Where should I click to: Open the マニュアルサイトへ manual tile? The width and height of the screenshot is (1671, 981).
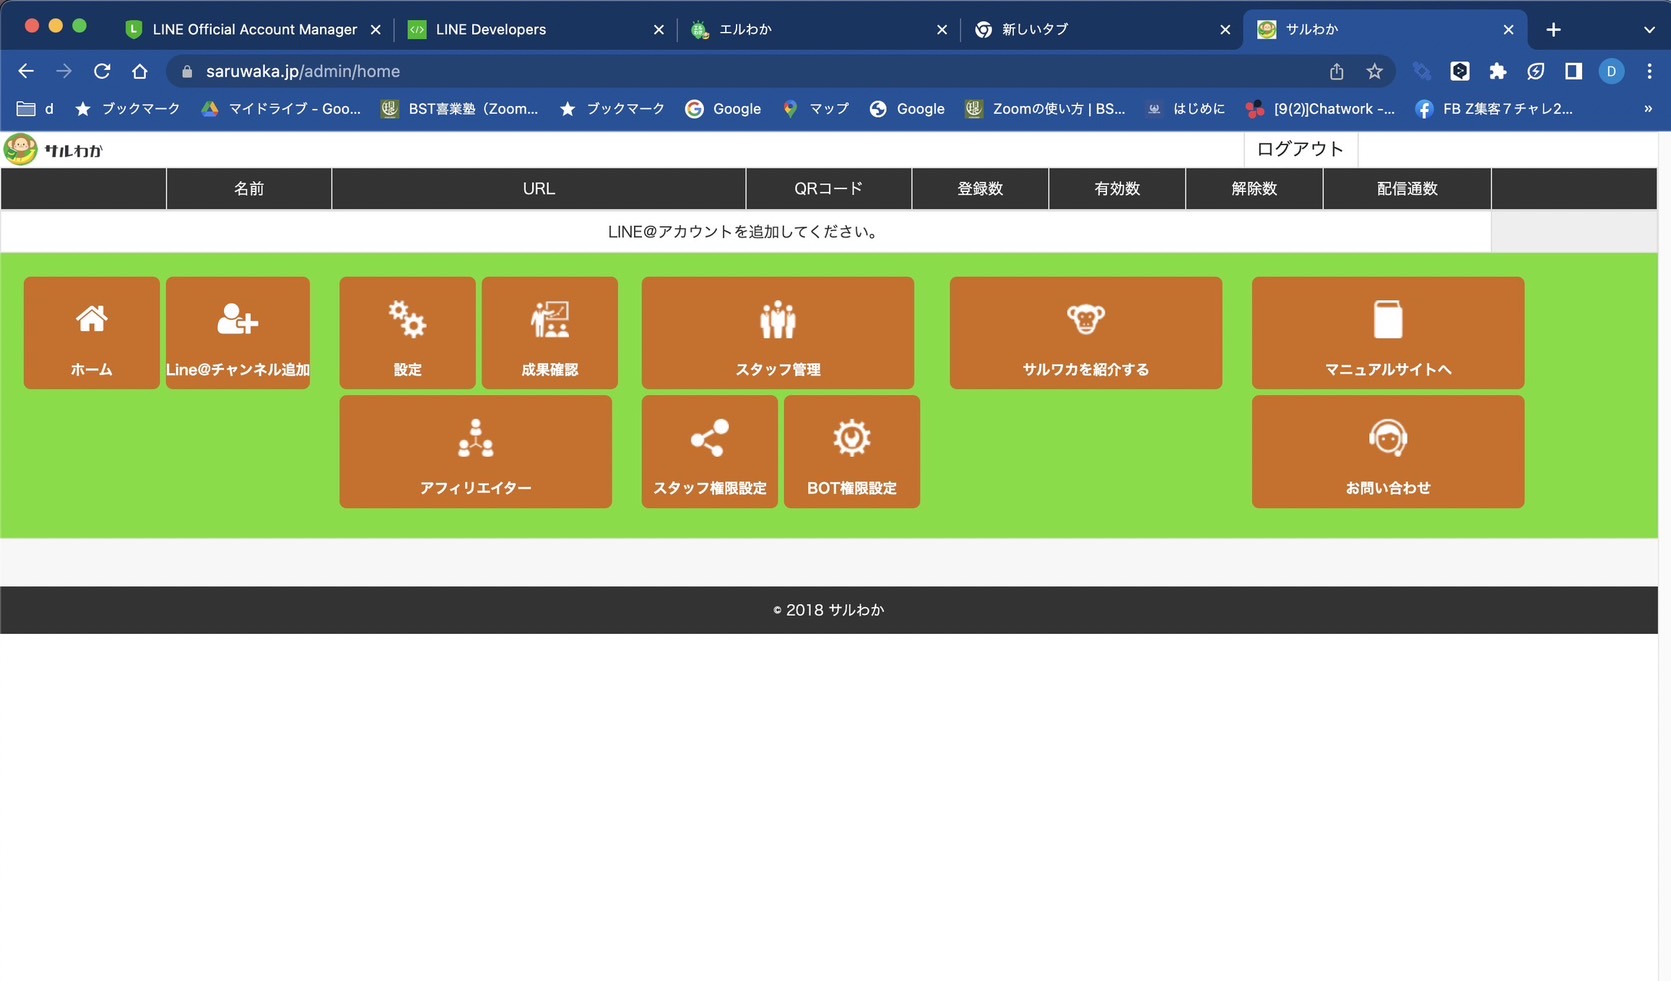point(1388,333)
